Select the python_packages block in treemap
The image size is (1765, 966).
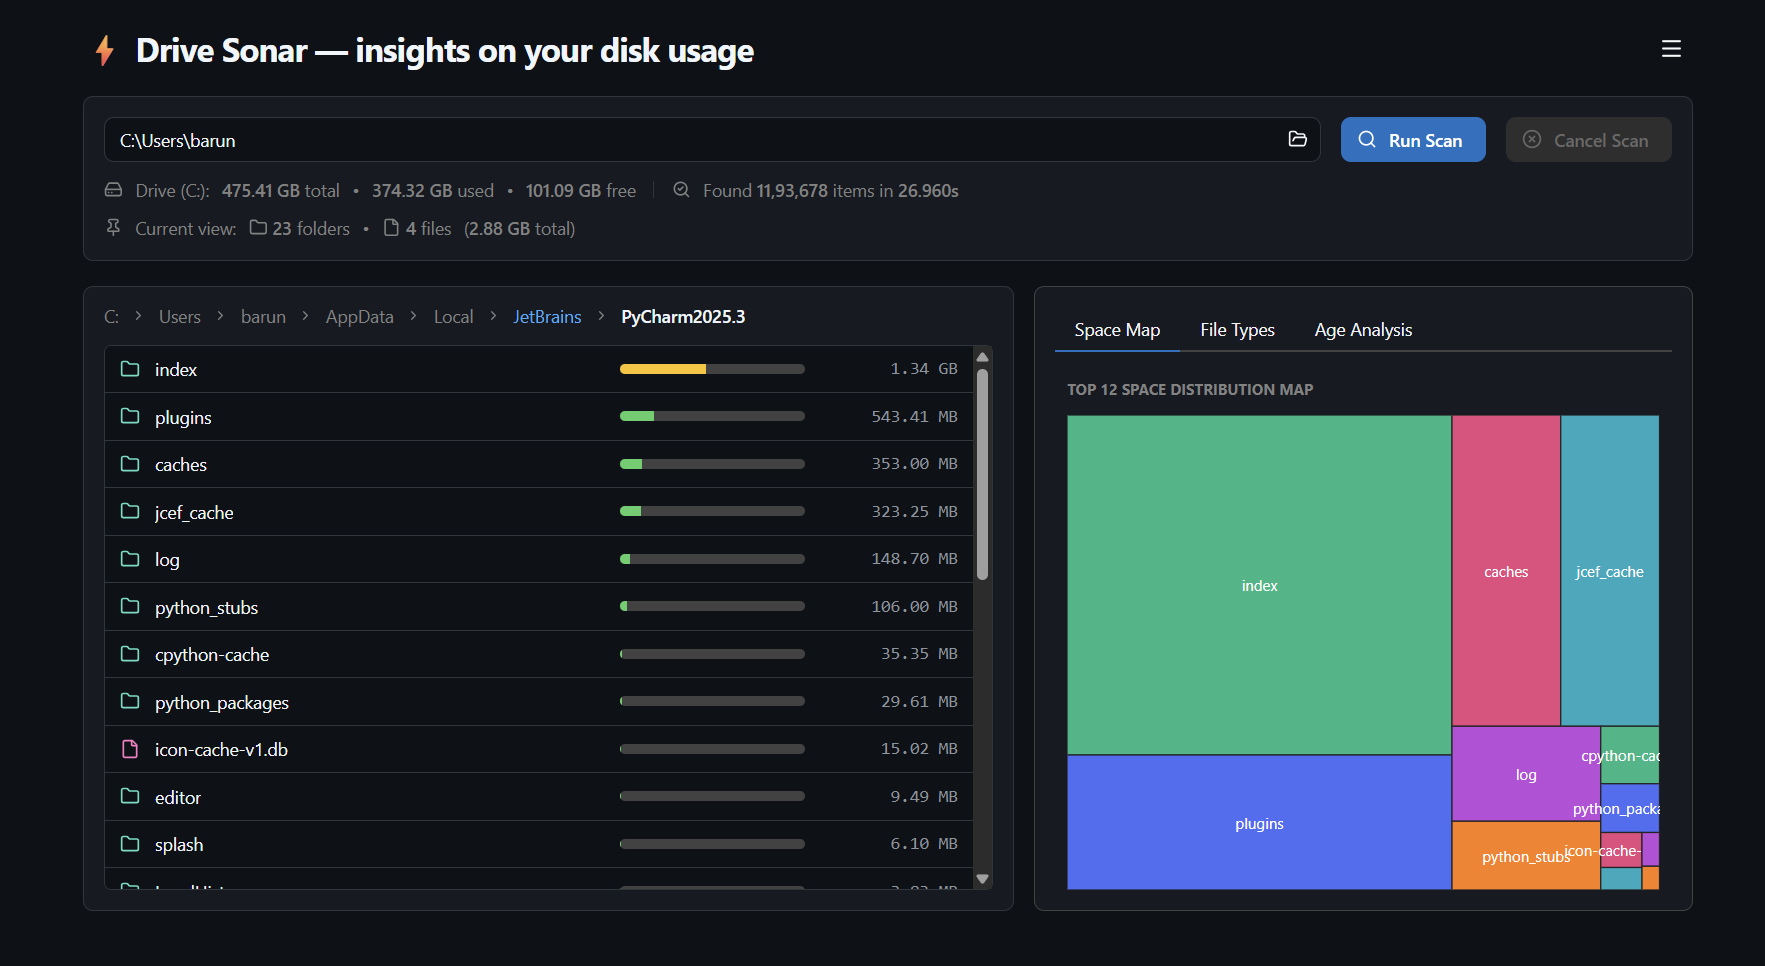(1630, 808)
